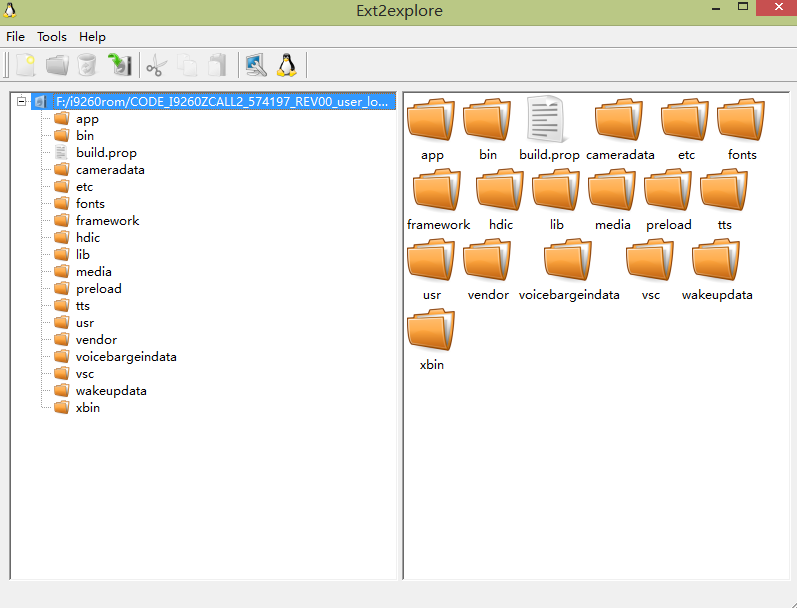Click the open folder toolbar icon
Image resolution: width=797 pixels, height=608 pixels.
tap(57, 65)
